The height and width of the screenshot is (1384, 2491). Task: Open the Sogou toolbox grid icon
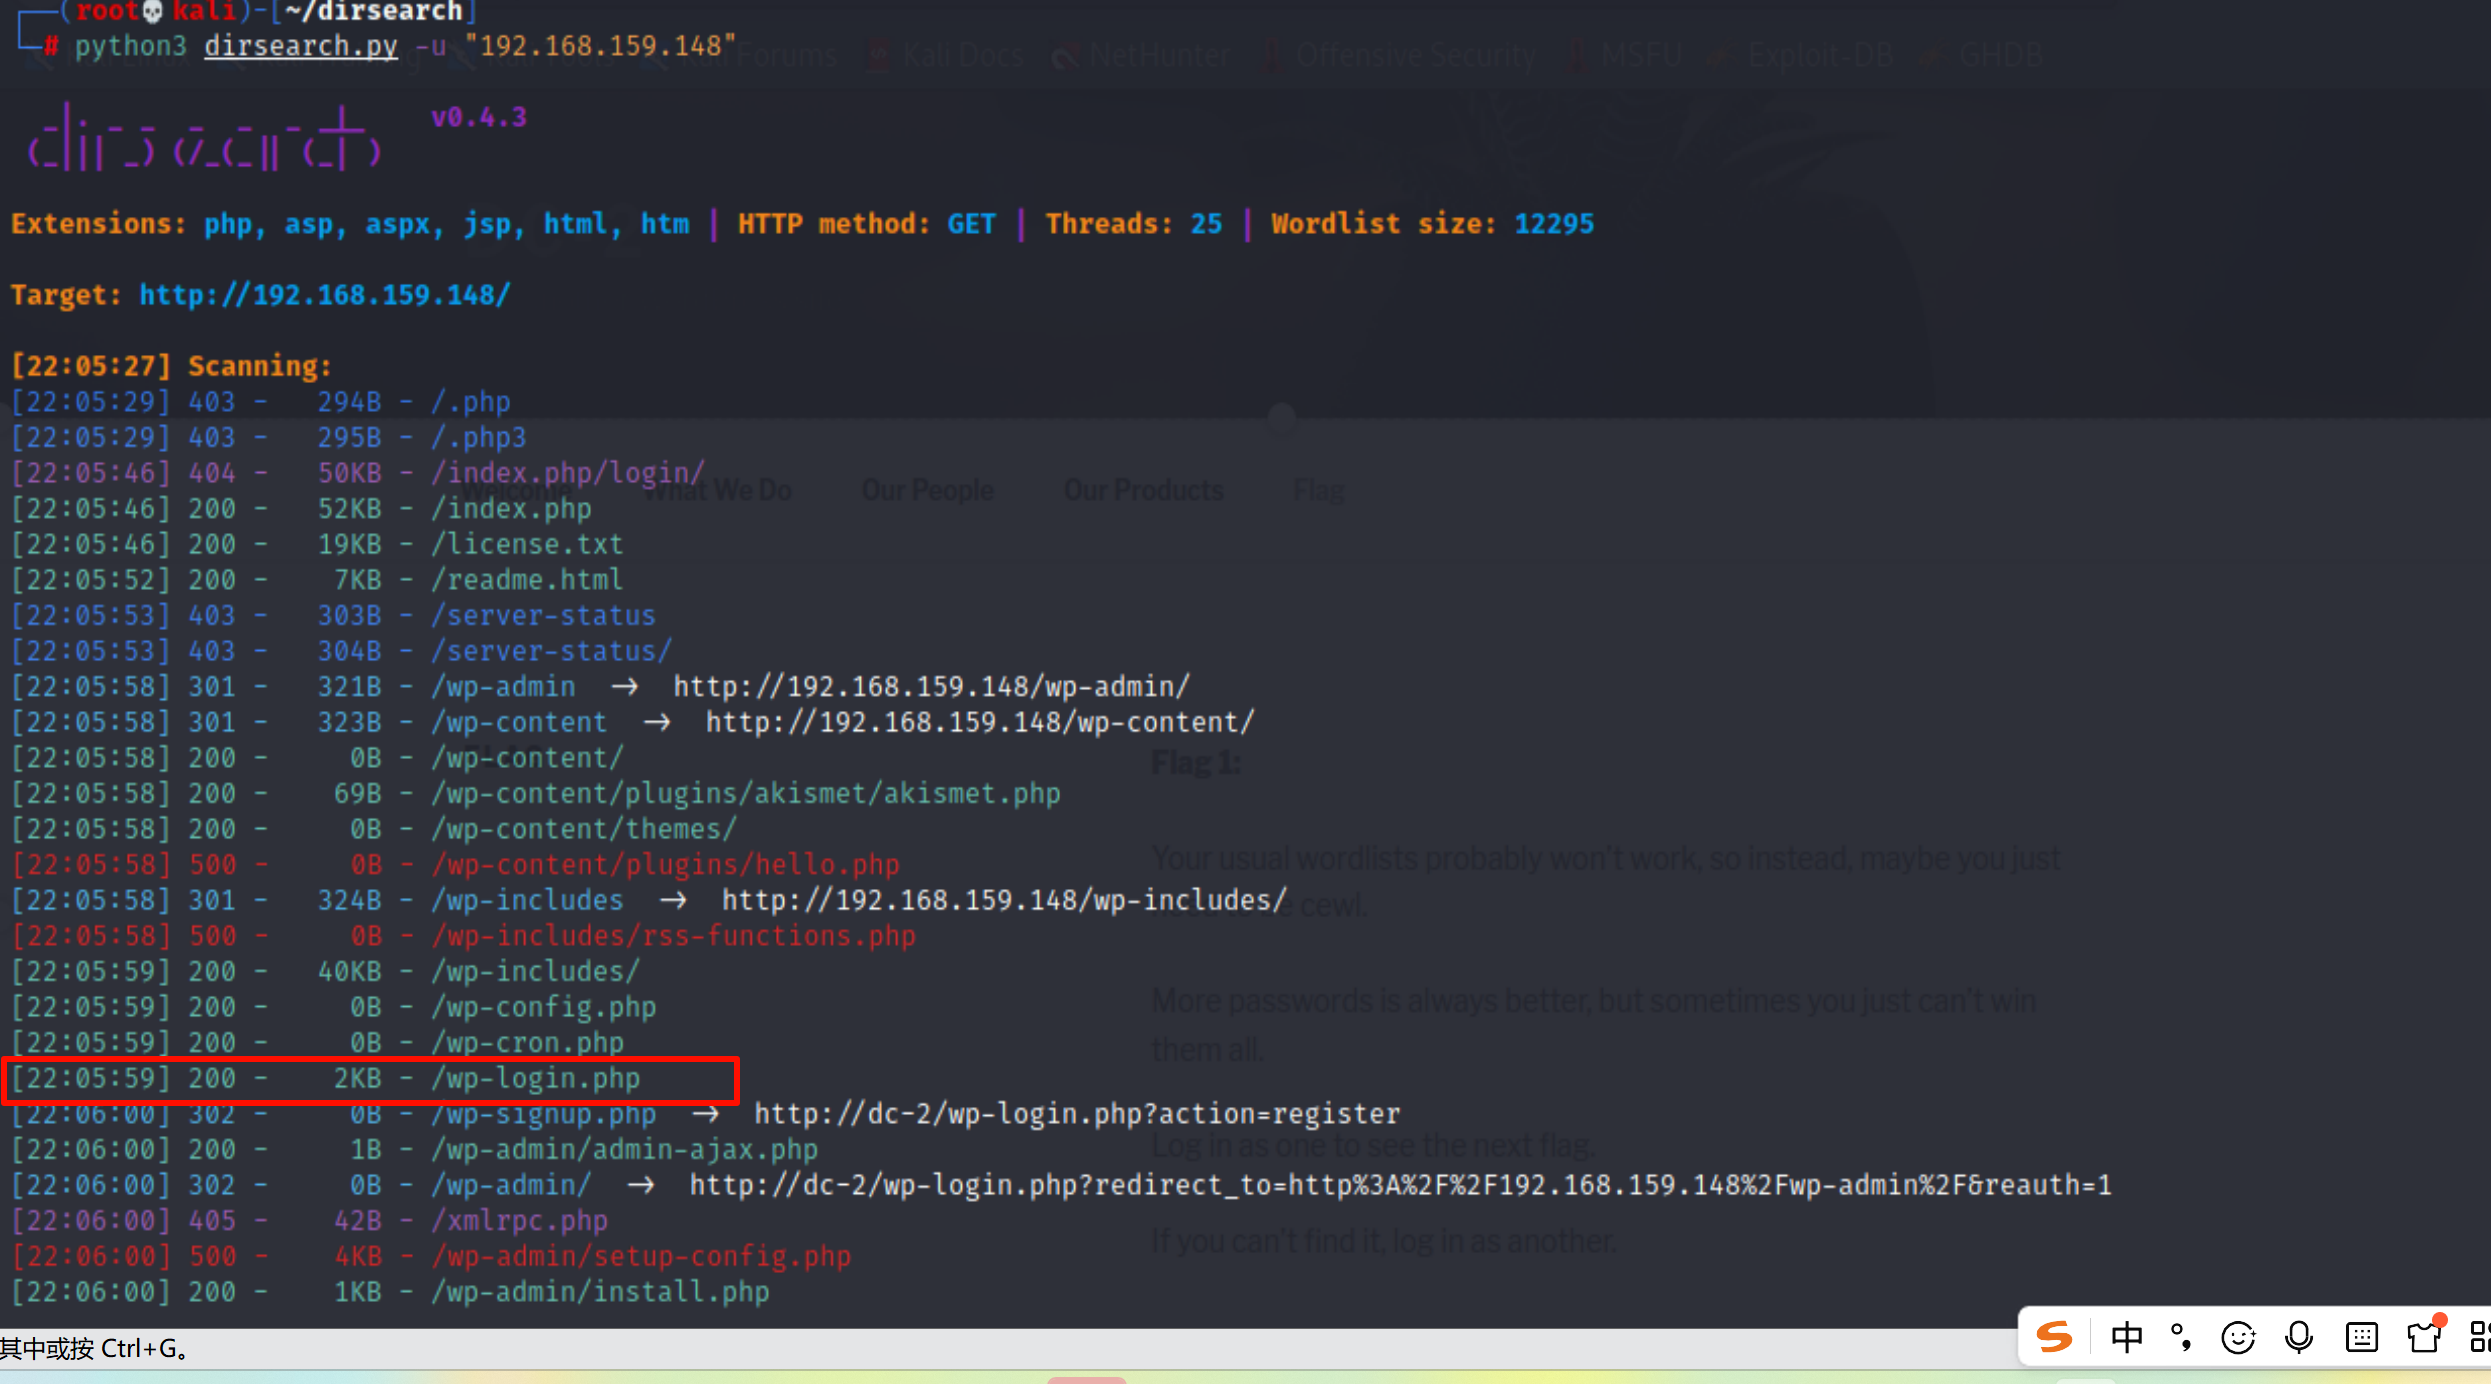[x=2478, y=1337]
